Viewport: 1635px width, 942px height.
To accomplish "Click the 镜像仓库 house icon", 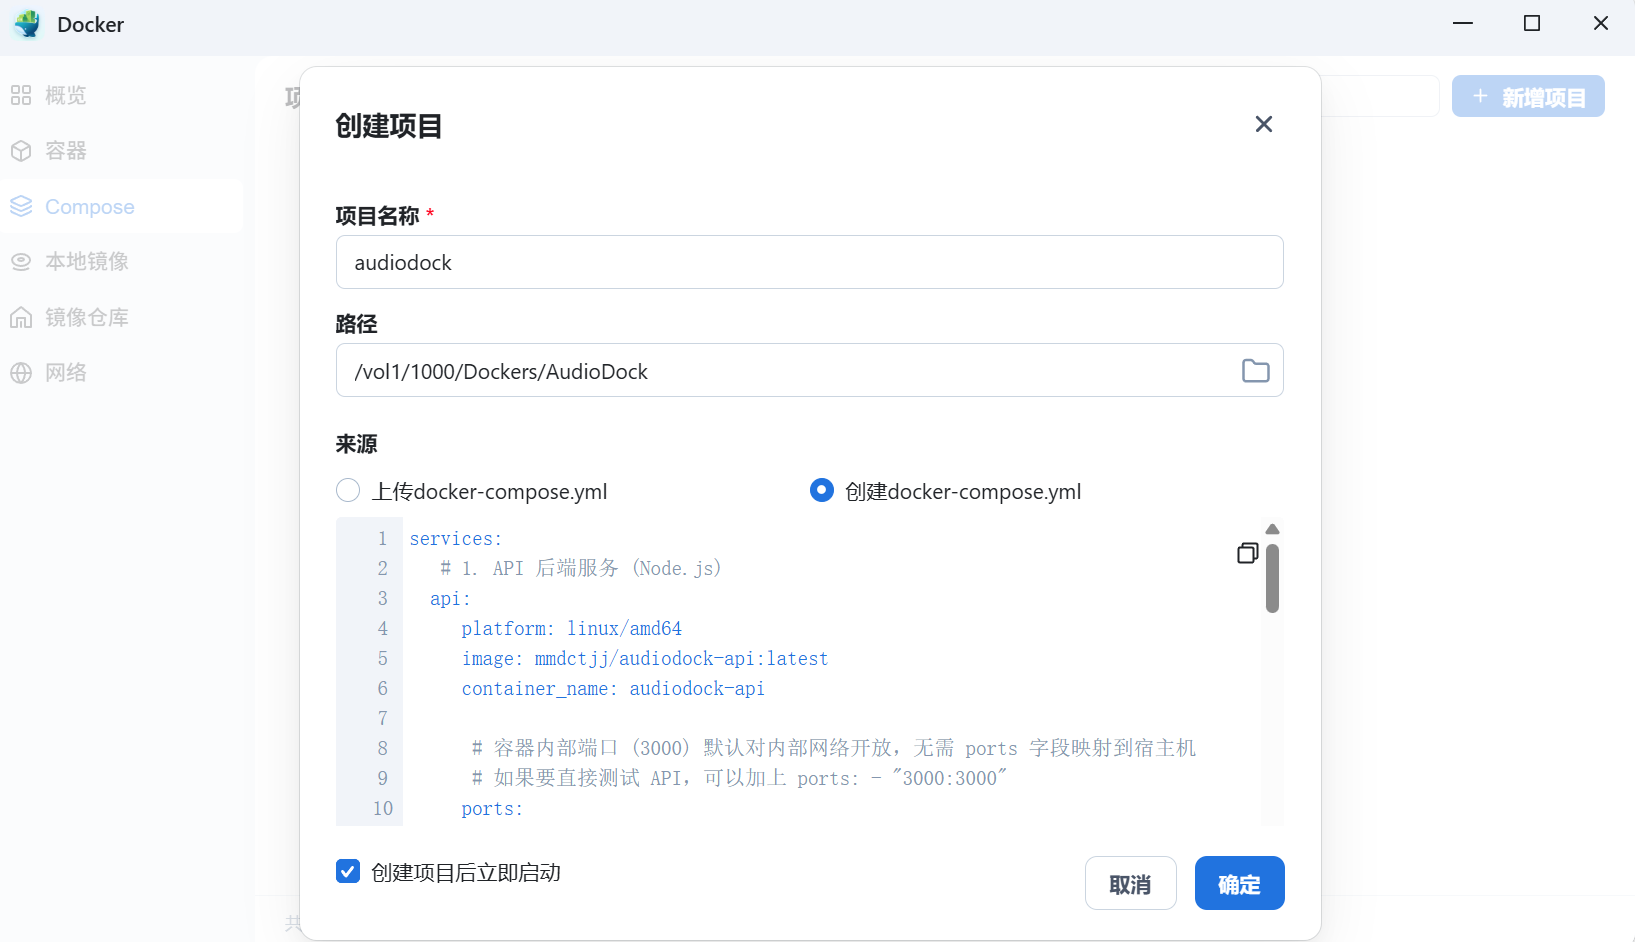I will [x=21, y=317].
